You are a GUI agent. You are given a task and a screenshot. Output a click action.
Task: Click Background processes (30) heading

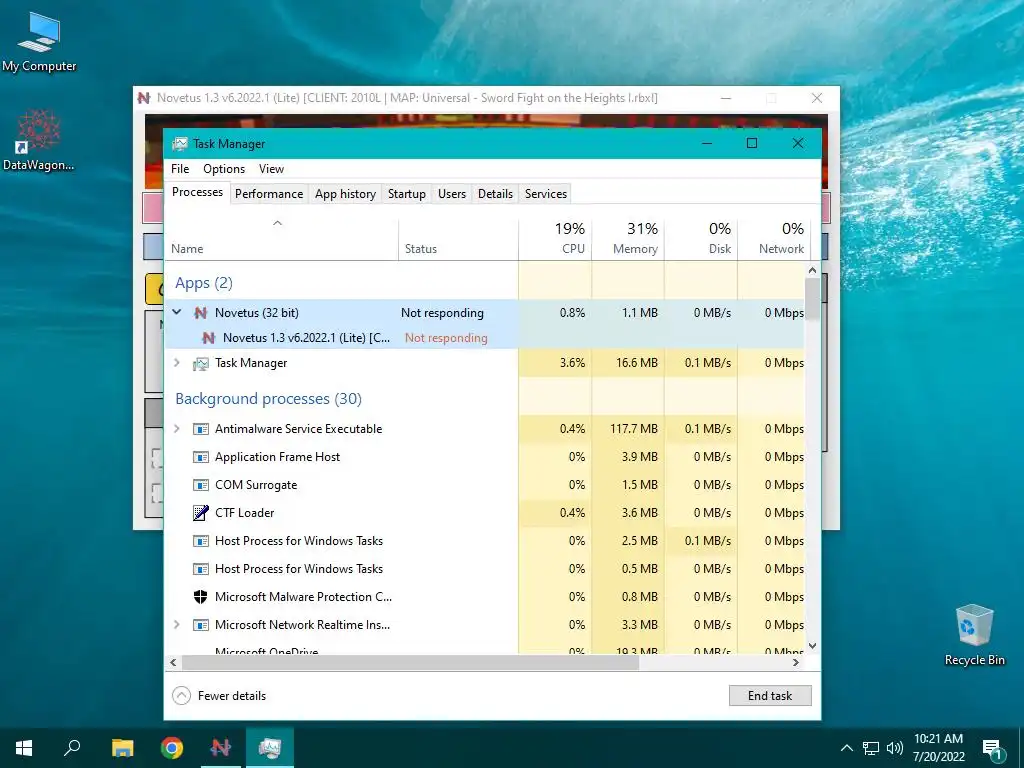[x=268, y=398]
